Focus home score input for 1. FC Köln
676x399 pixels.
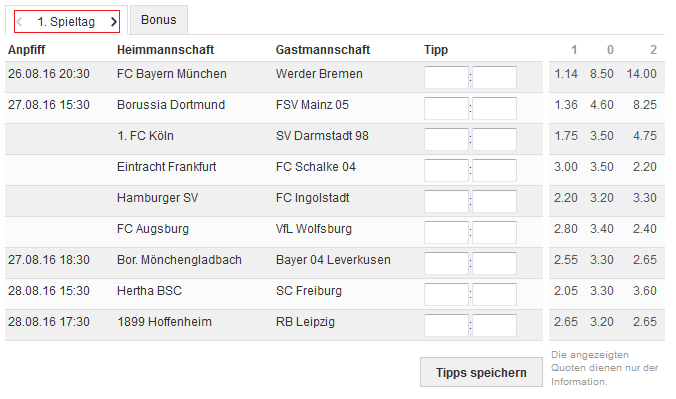[x=446, y=139]
